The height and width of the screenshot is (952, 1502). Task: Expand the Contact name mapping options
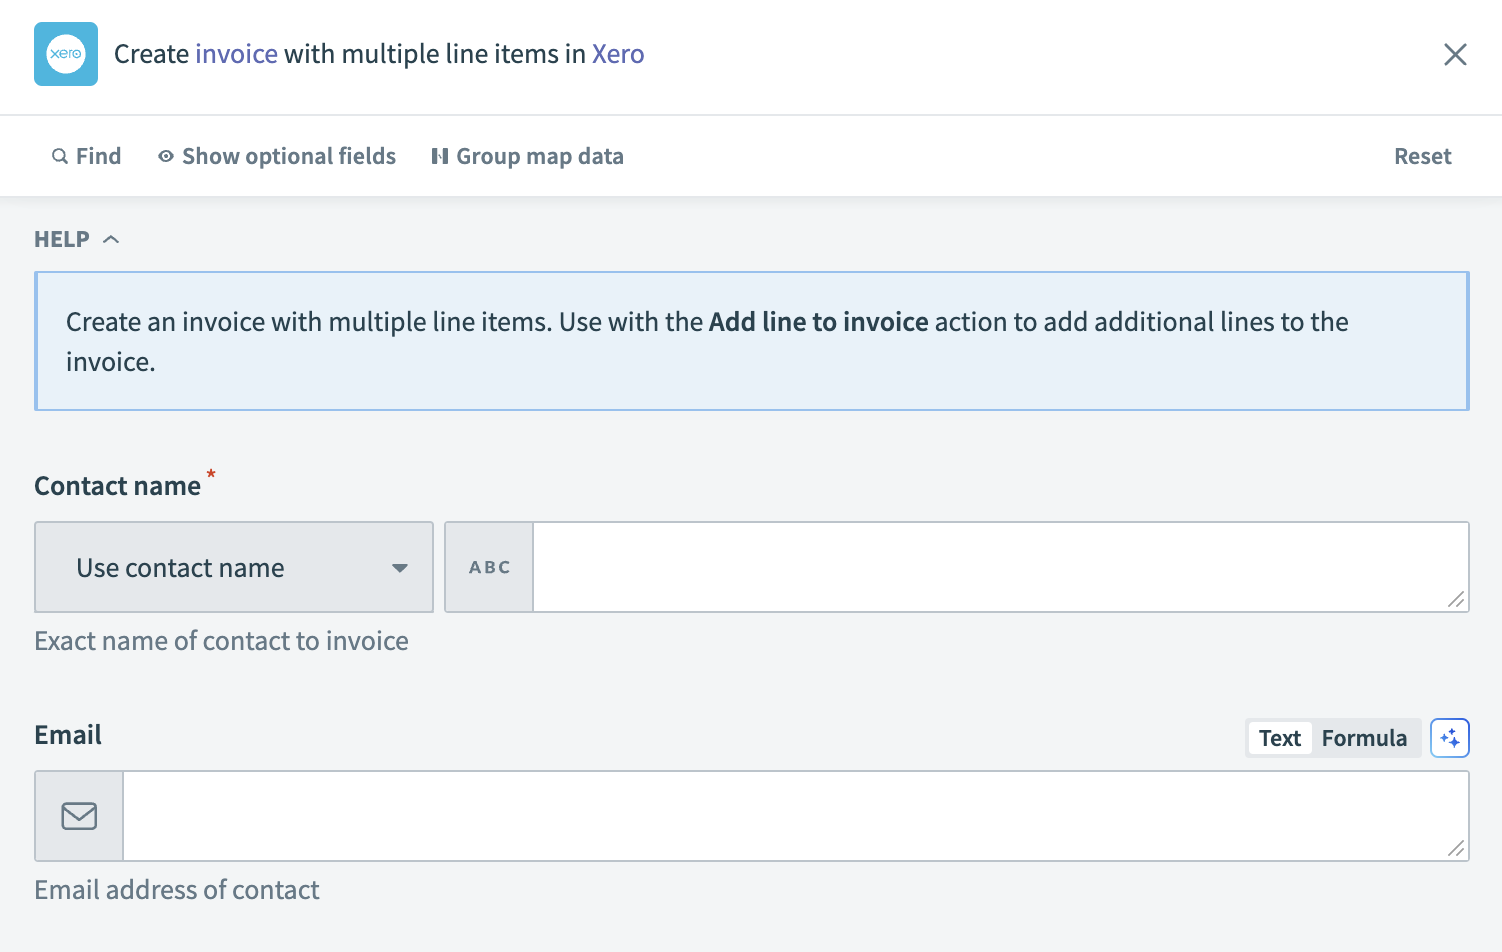233,567
